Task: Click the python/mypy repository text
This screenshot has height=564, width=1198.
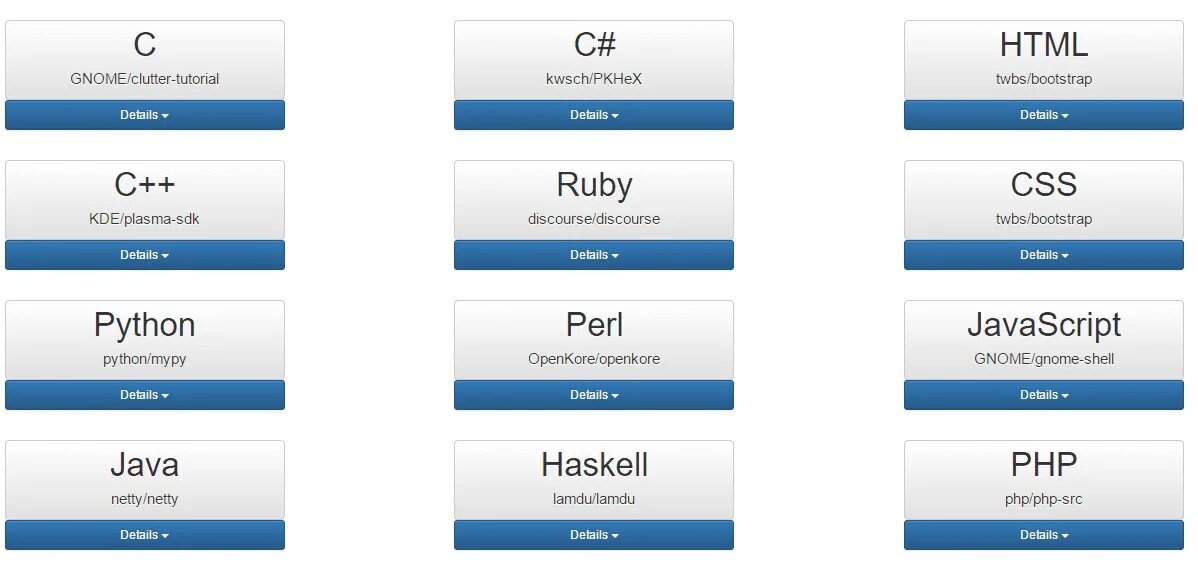Action: point(144,359)
